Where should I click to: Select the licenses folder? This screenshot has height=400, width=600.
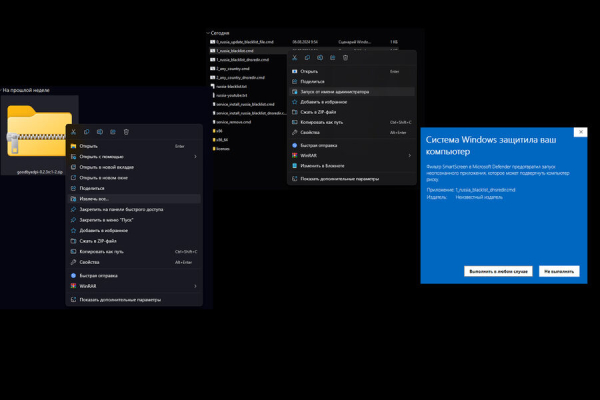point(221,149)
